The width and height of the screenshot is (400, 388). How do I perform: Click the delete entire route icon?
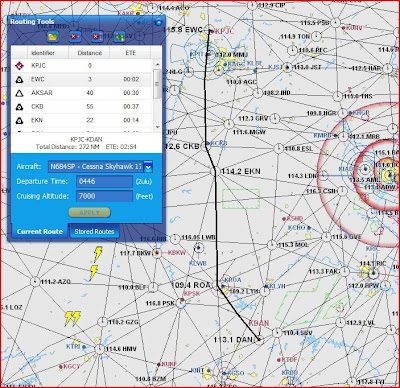tap(97, 36)
